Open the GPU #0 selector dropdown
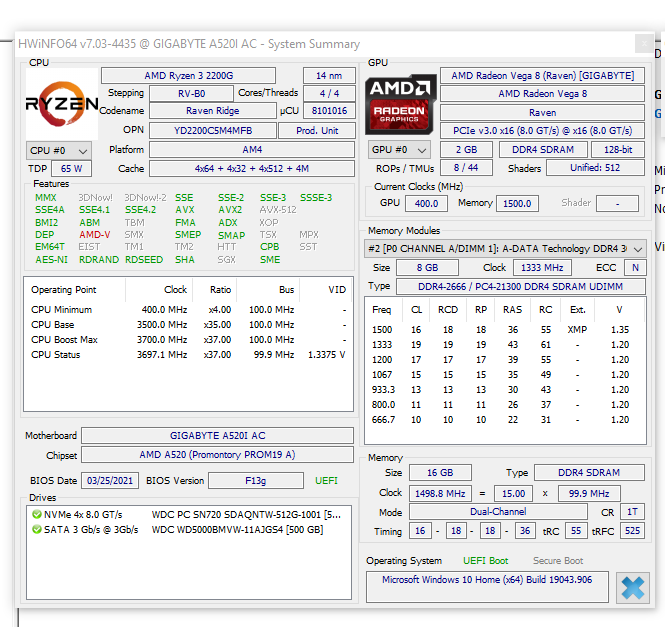 (399, 150)
